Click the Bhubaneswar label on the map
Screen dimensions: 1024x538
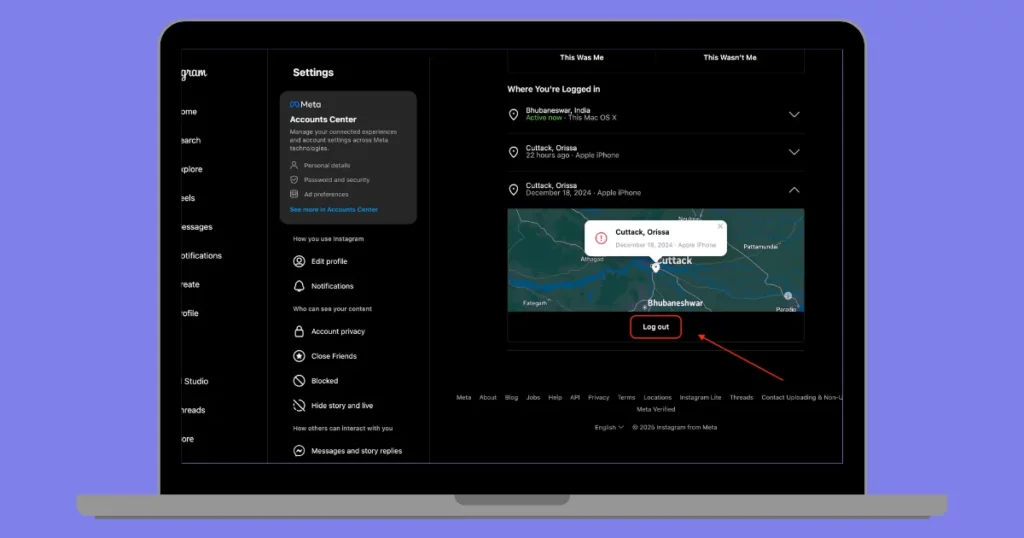[675, 303]
